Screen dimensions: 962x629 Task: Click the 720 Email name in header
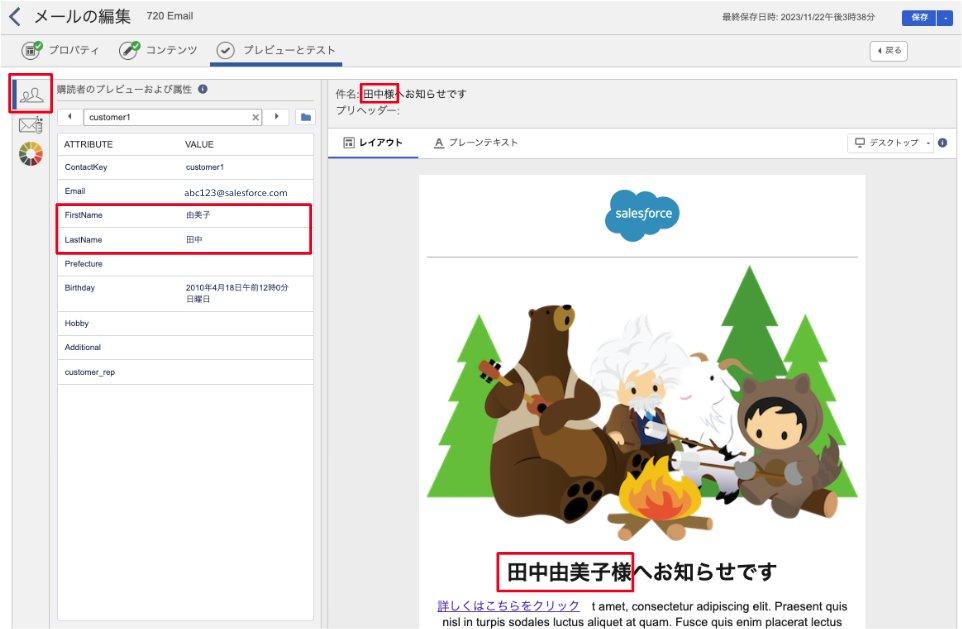pos(170,16)
